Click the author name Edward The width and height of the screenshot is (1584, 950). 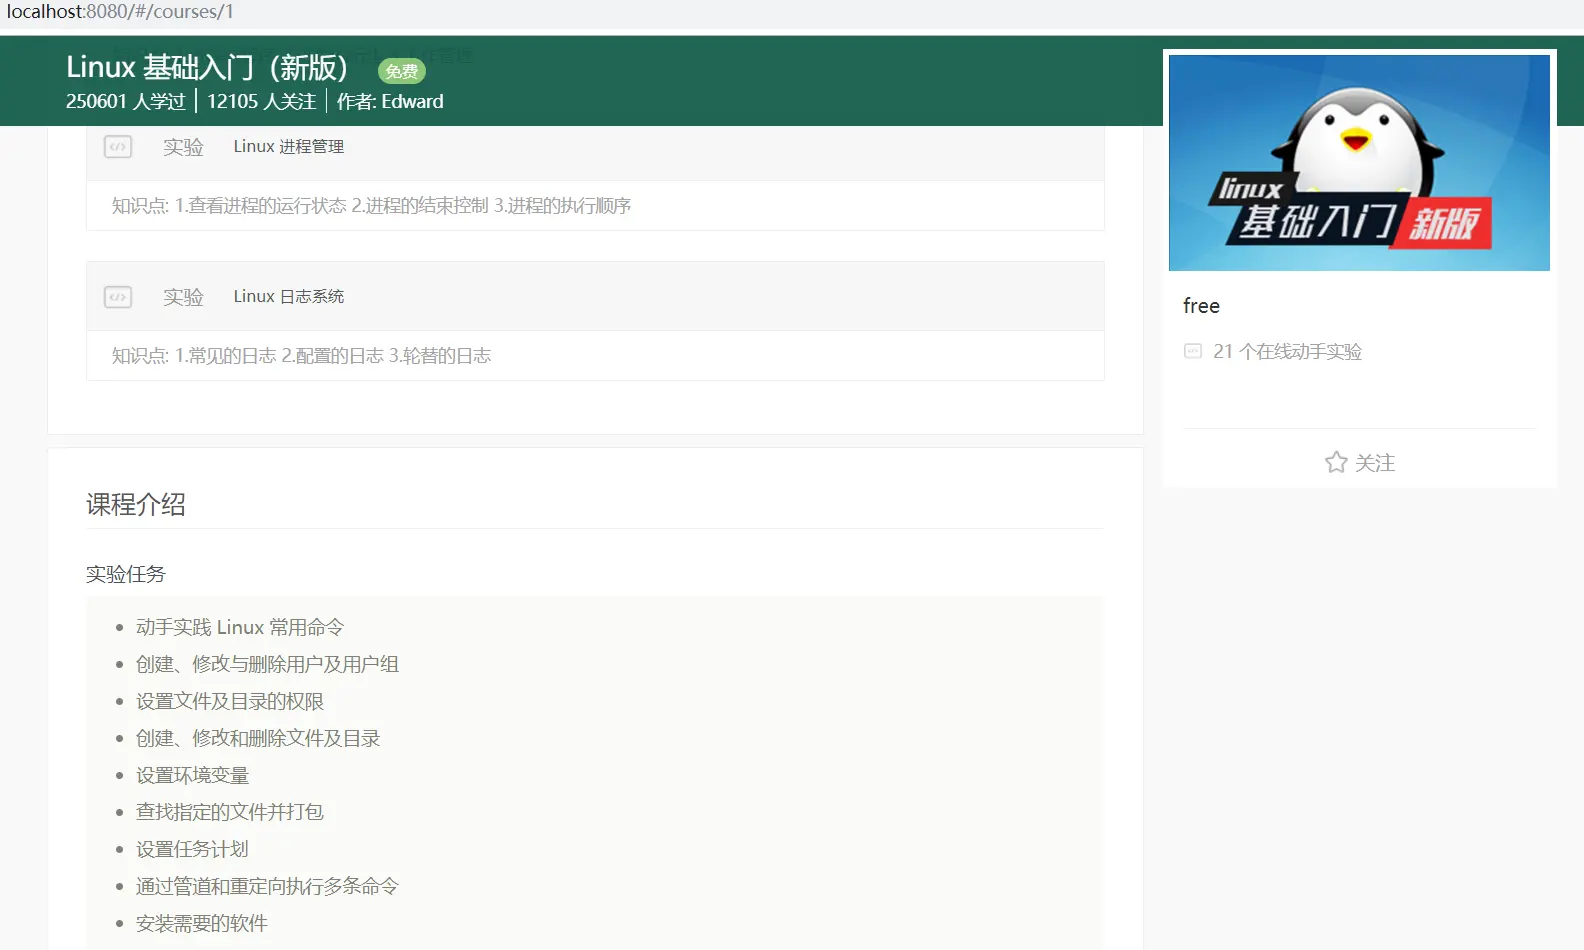pyautogui.click(x=412, y=101)
